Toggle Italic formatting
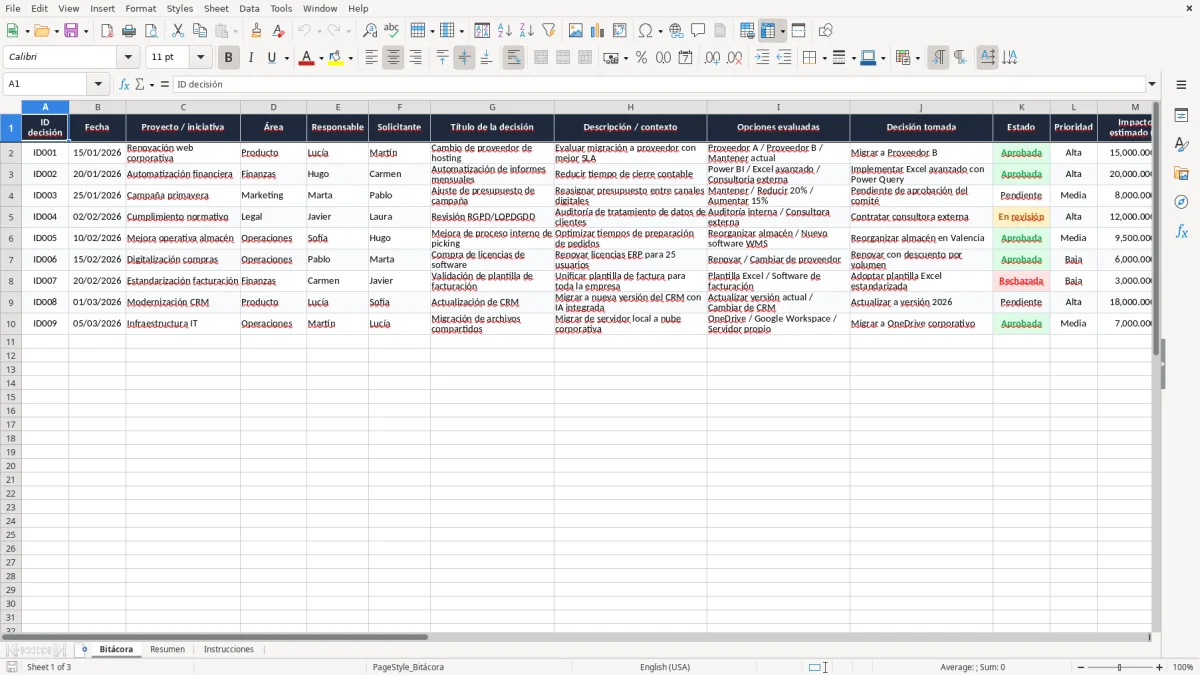 pos(251,58)
